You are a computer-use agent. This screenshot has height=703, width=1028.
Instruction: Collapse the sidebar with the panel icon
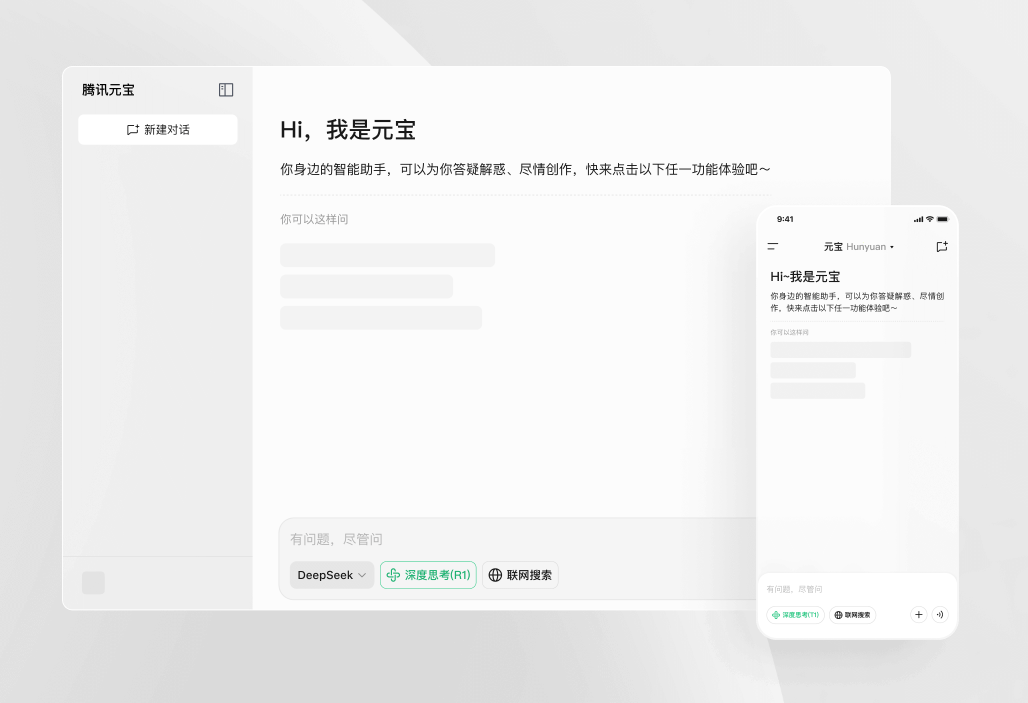[x=226, y=90]
